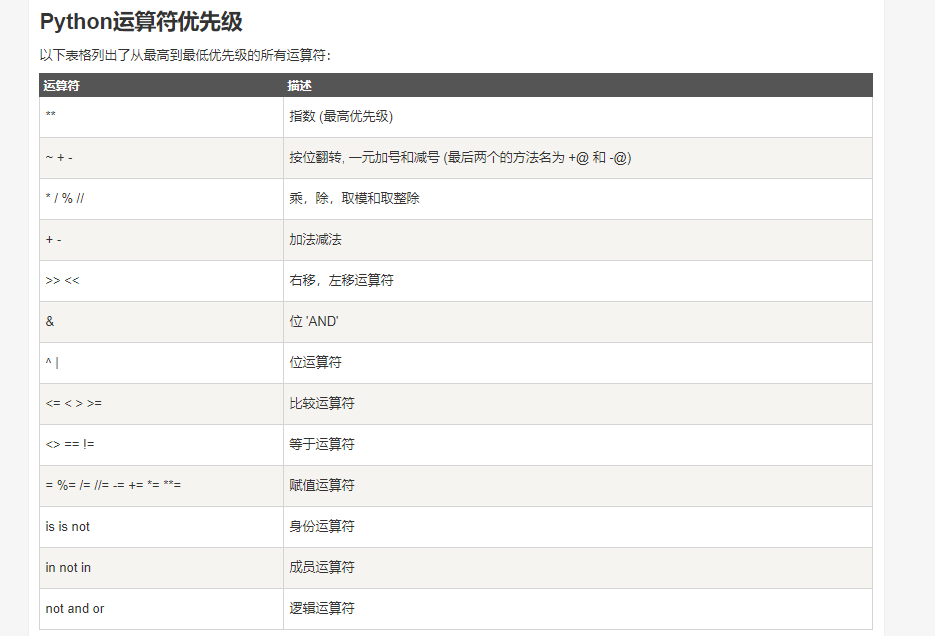Click the '^ |' operator cell
Screen dimensions: 935x636
pyautogui.click(x=161, y=363)
